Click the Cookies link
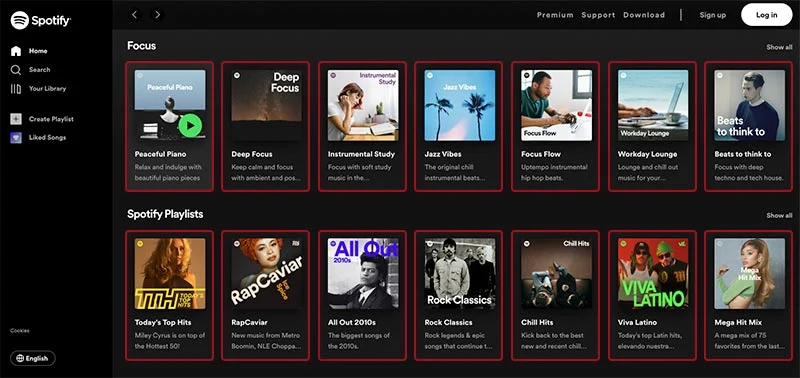Image resolution: width=800 pixels, height=378 pixels. tap(20, 331)
